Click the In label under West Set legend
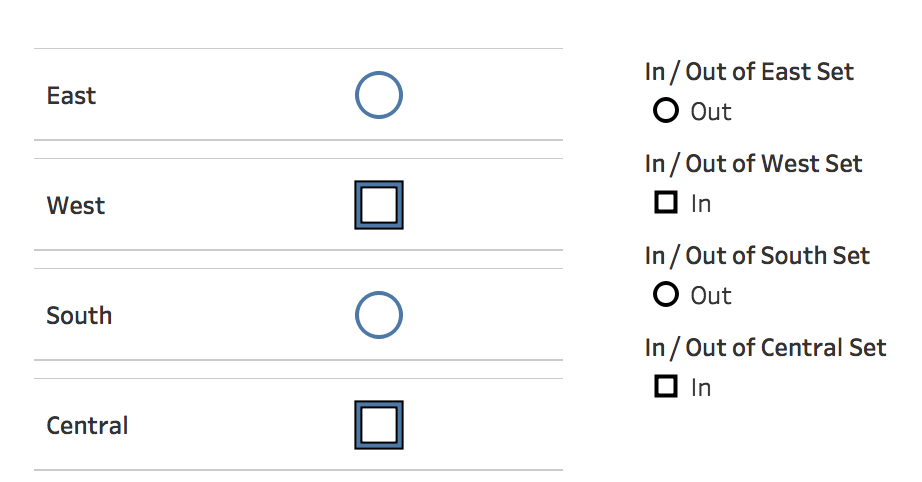The height and width of the screenshot is (482, 922). 701,204
